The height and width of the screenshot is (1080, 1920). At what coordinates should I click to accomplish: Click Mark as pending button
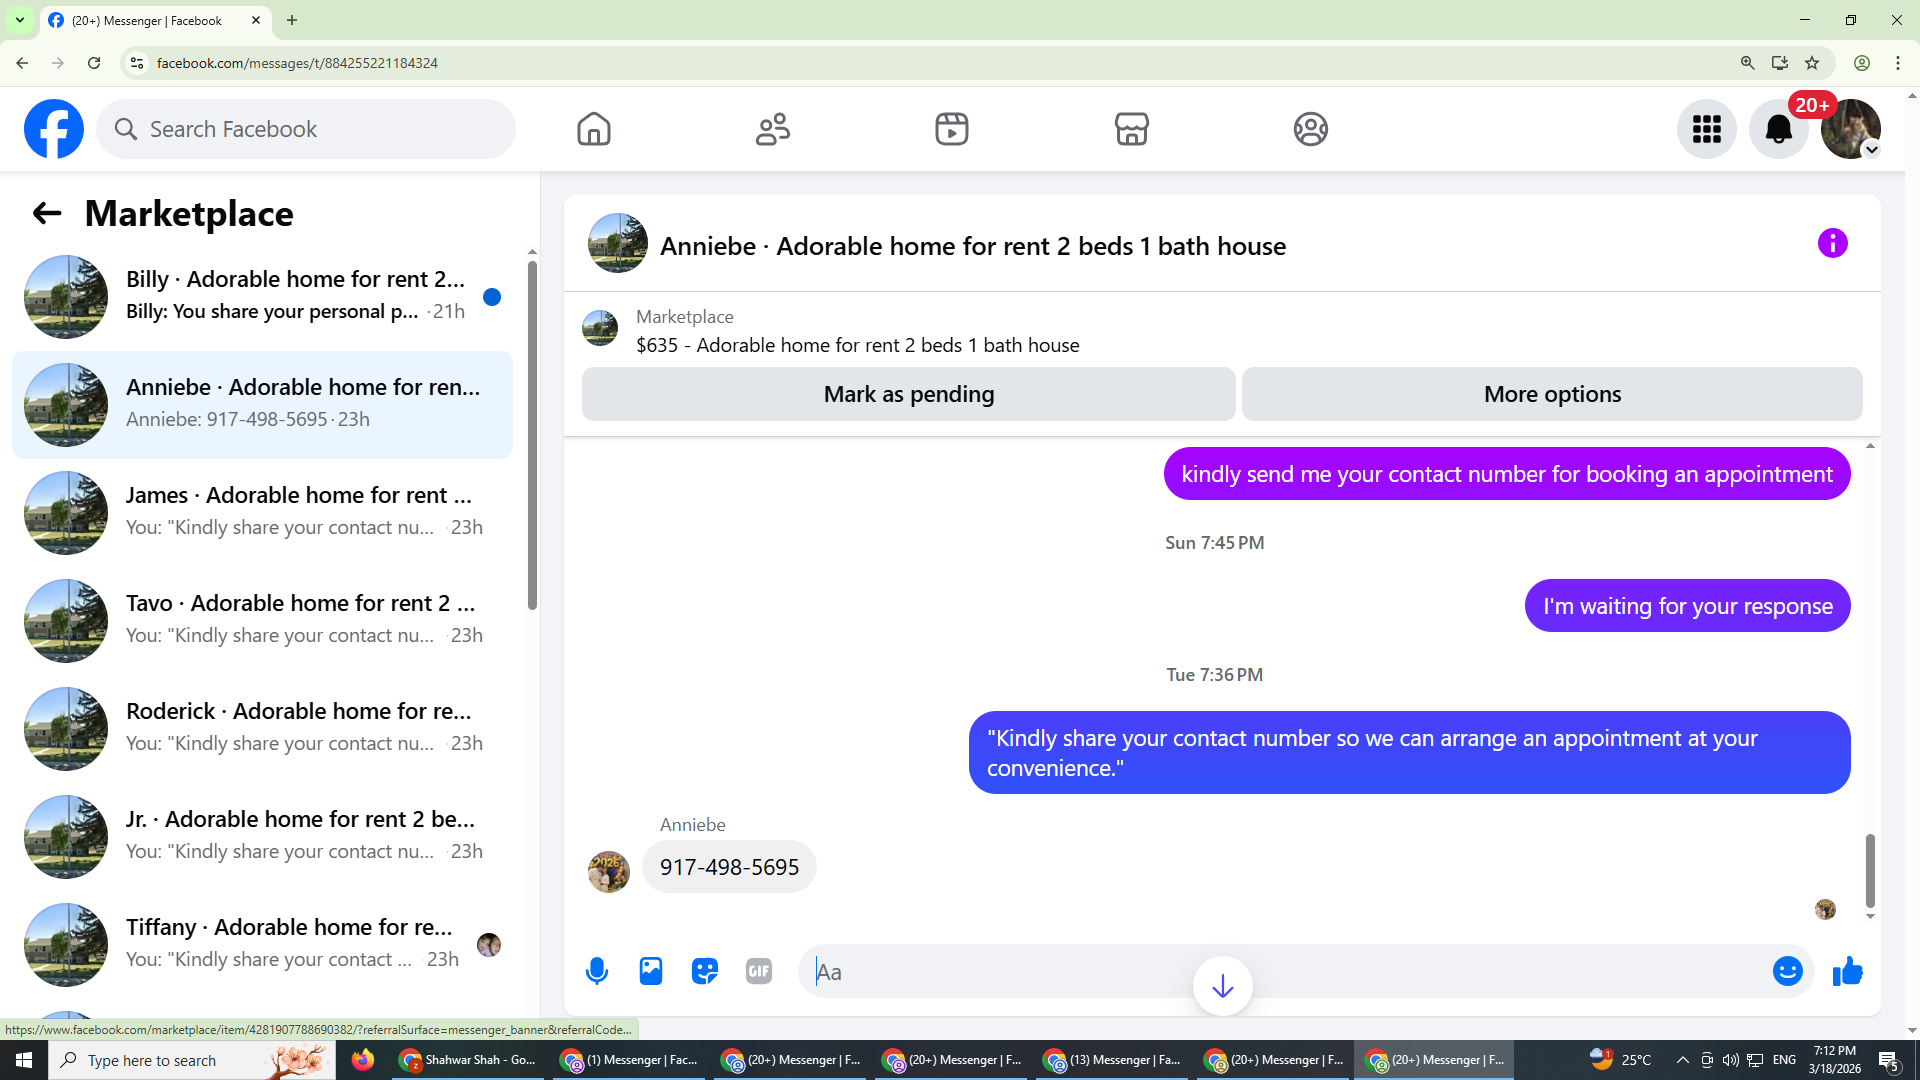pyautogui.click(x=908, y=394)
